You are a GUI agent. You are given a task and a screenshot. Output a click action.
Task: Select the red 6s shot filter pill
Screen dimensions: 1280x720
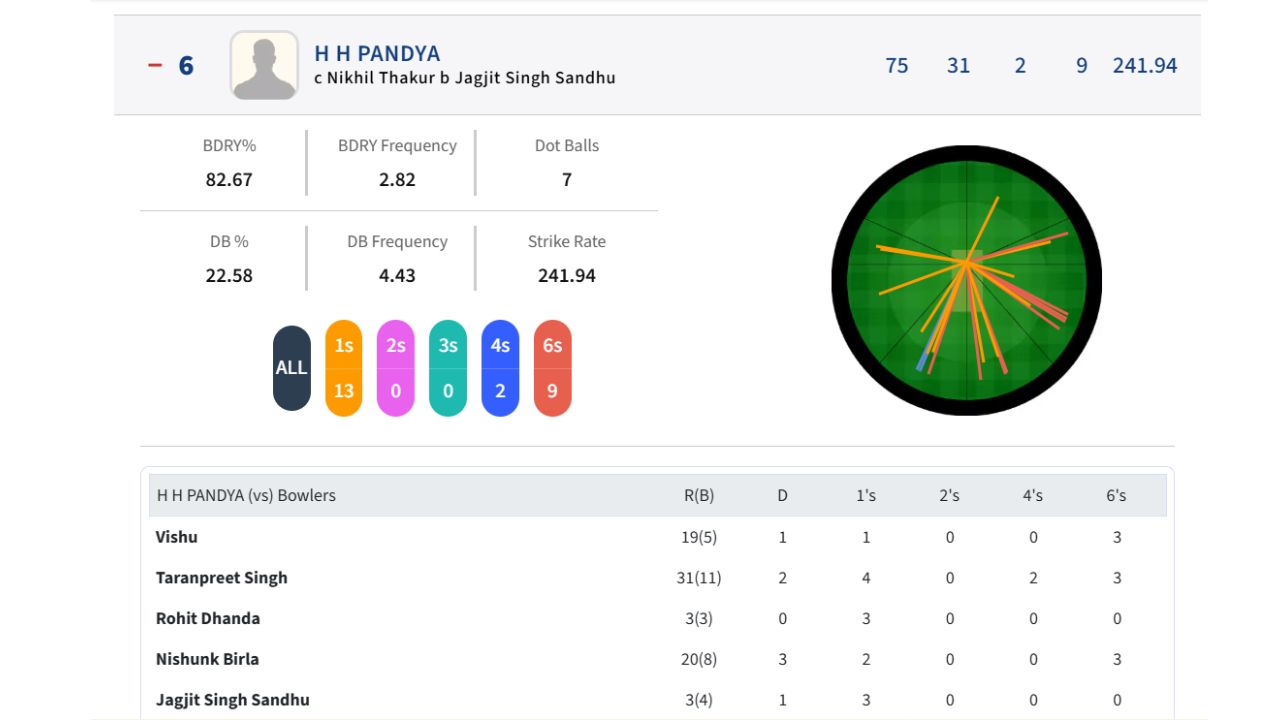click(551, 367)
